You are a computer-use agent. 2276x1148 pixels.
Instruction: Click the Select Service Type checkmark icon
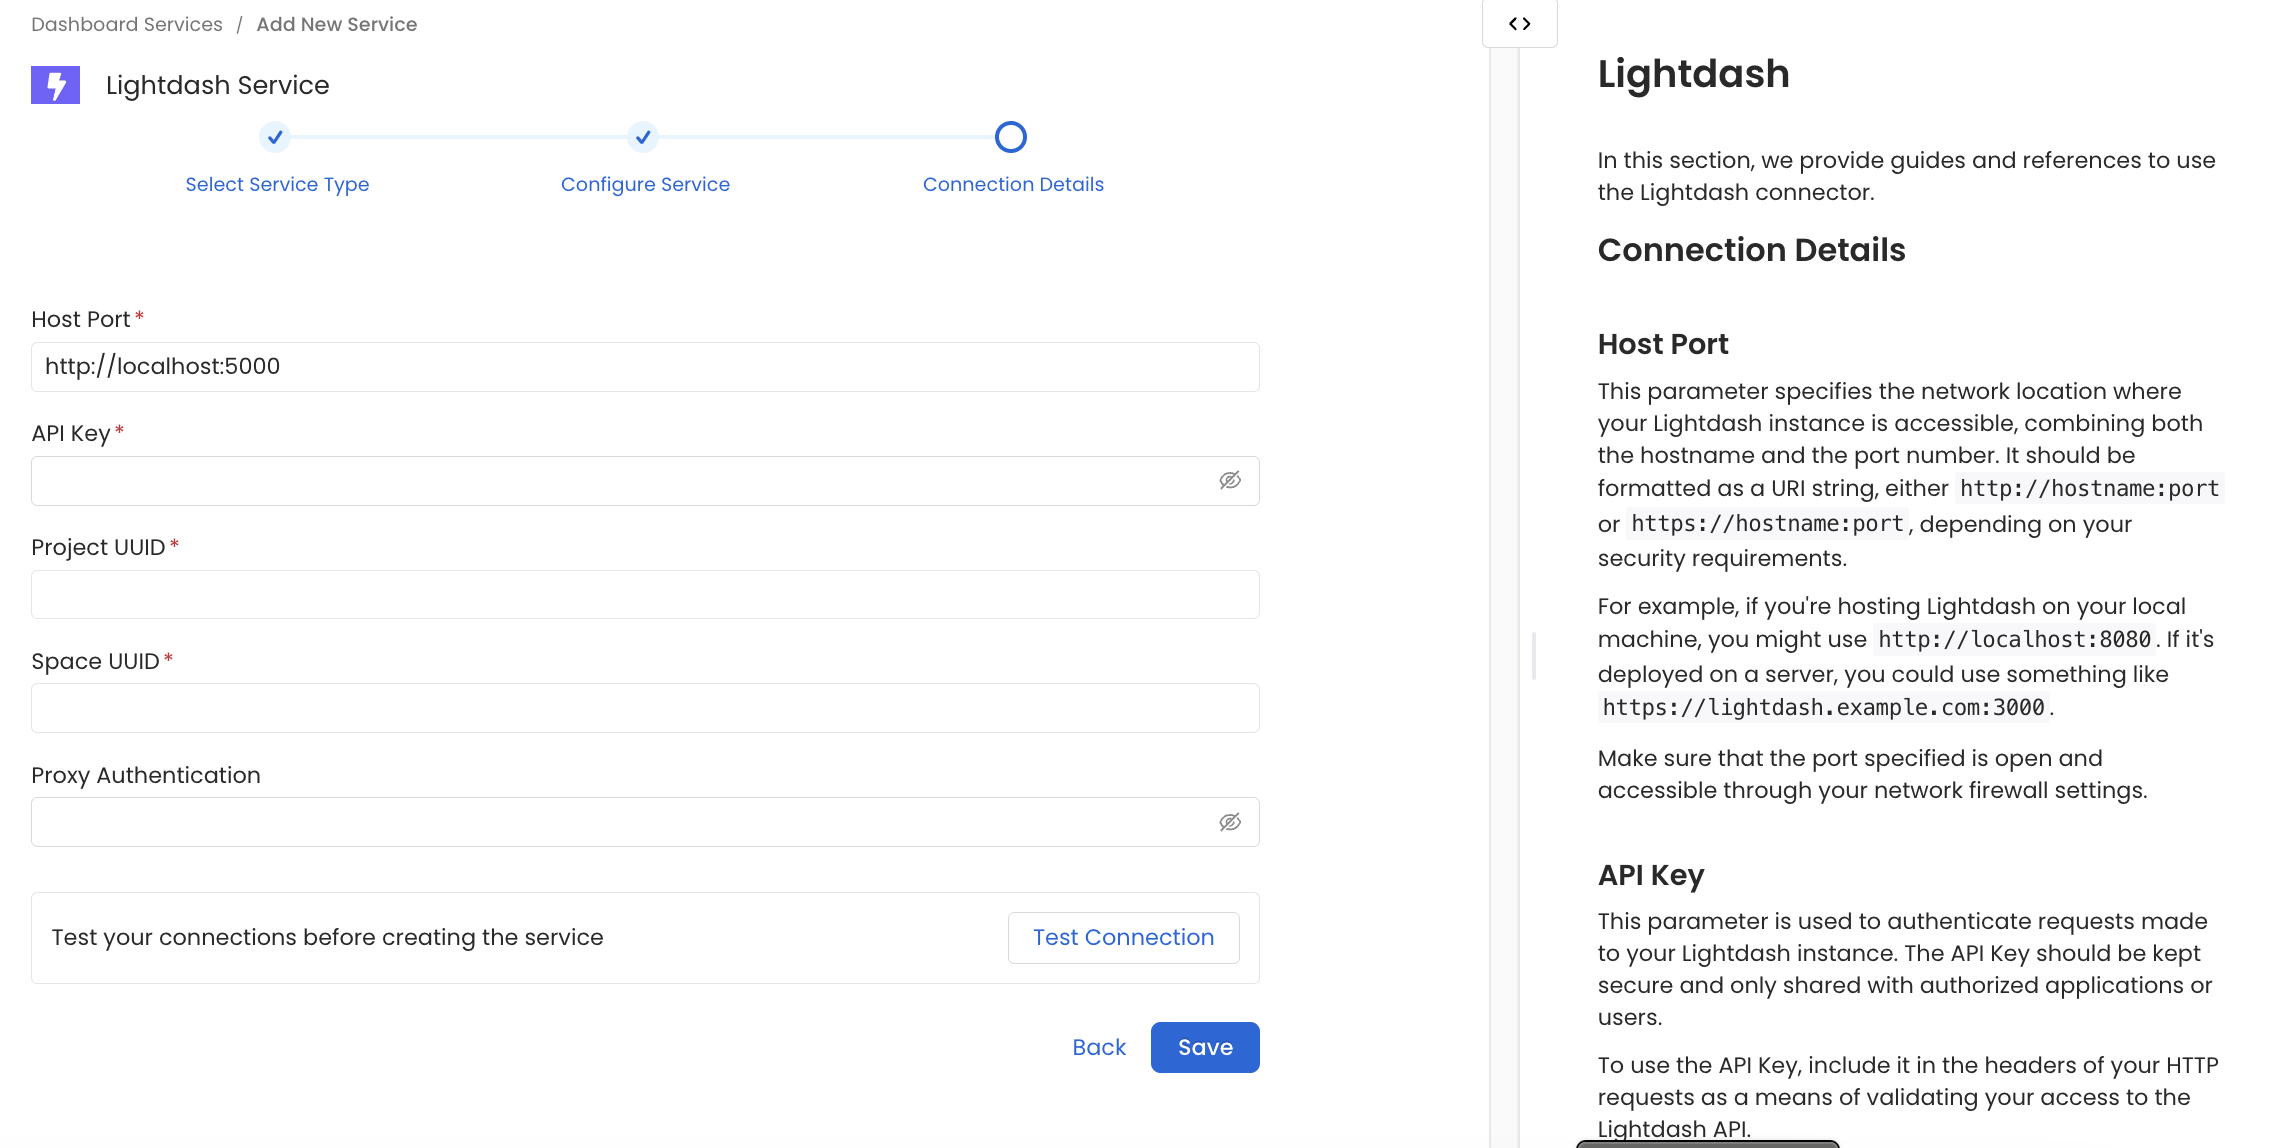276,137
